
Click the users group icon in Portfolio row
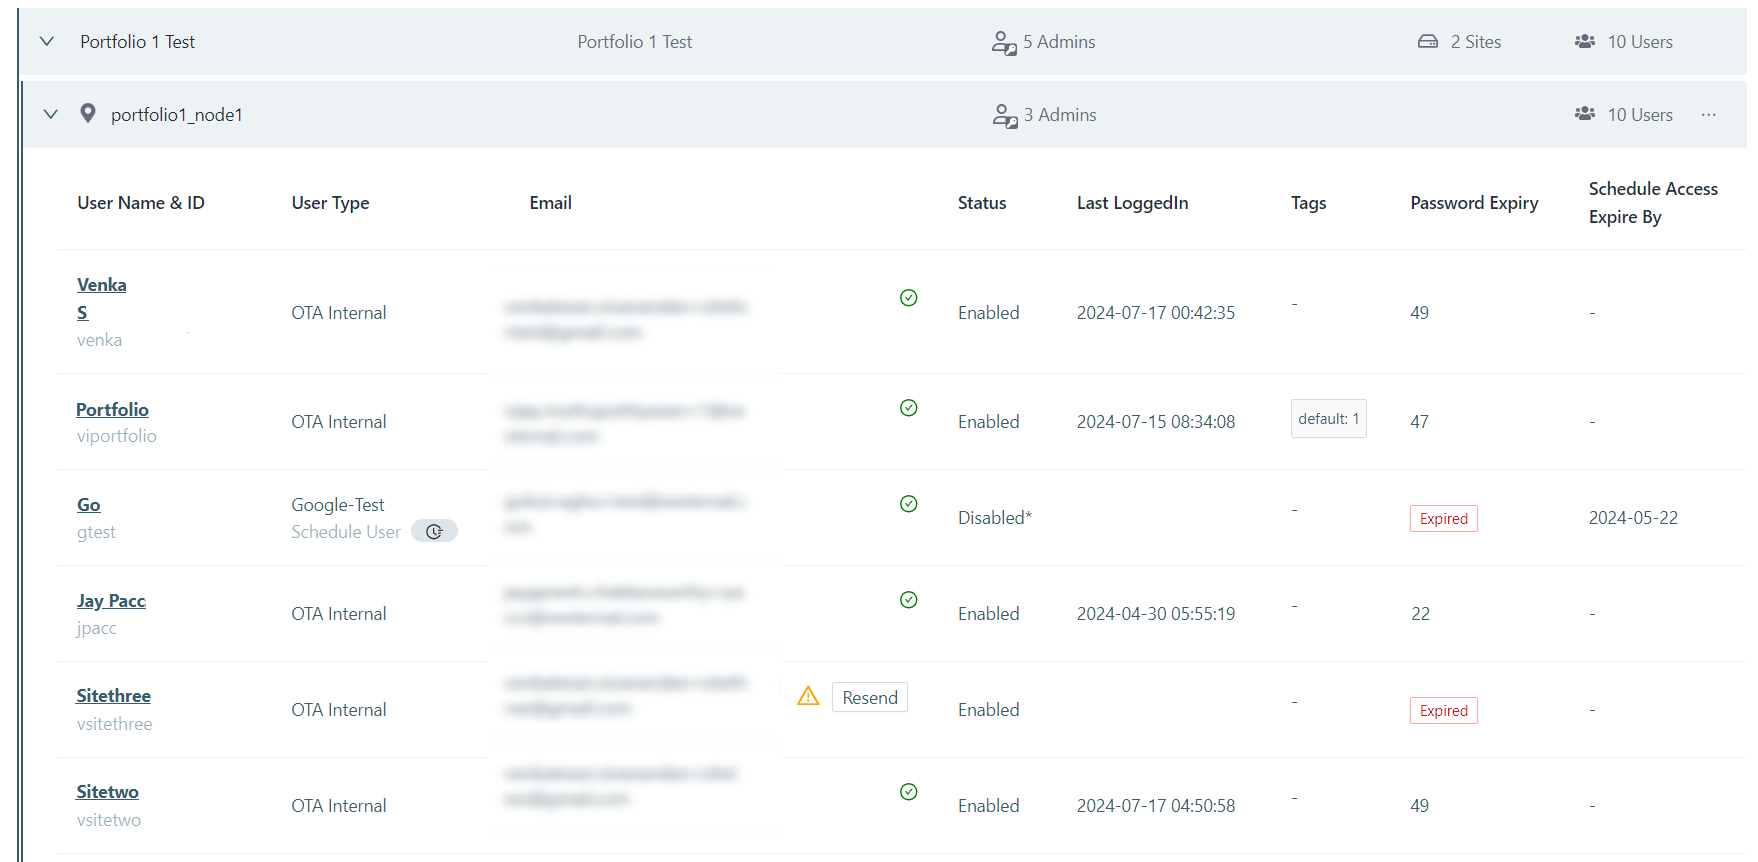coord(1585,42)
